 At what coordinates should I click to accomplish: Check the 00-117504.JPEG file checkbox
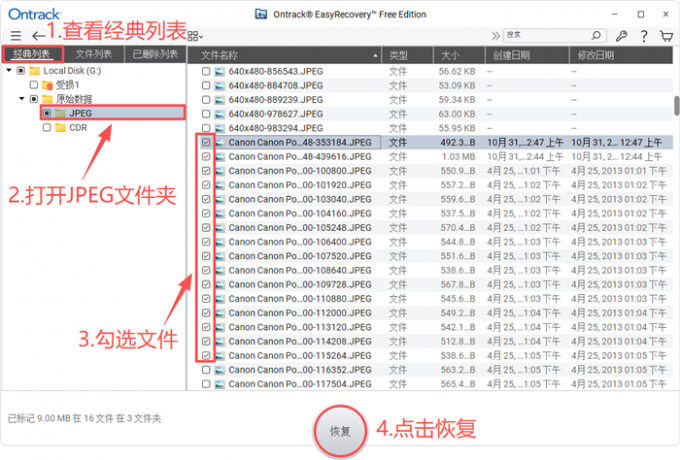coord(206,384)
